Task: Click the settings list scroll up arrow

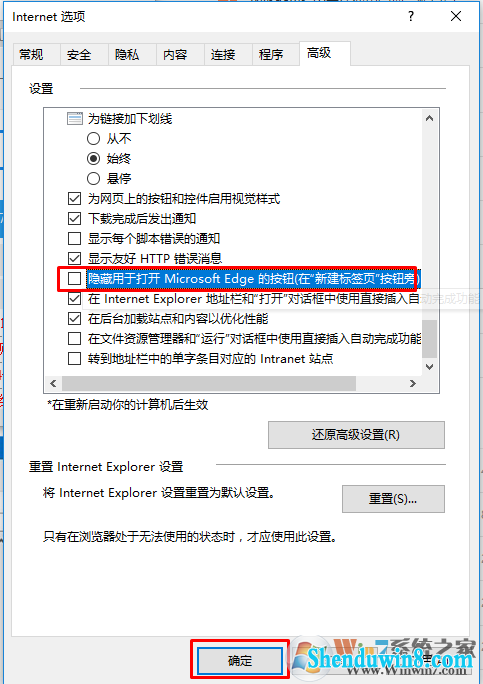Action: [x=429, y=118]
